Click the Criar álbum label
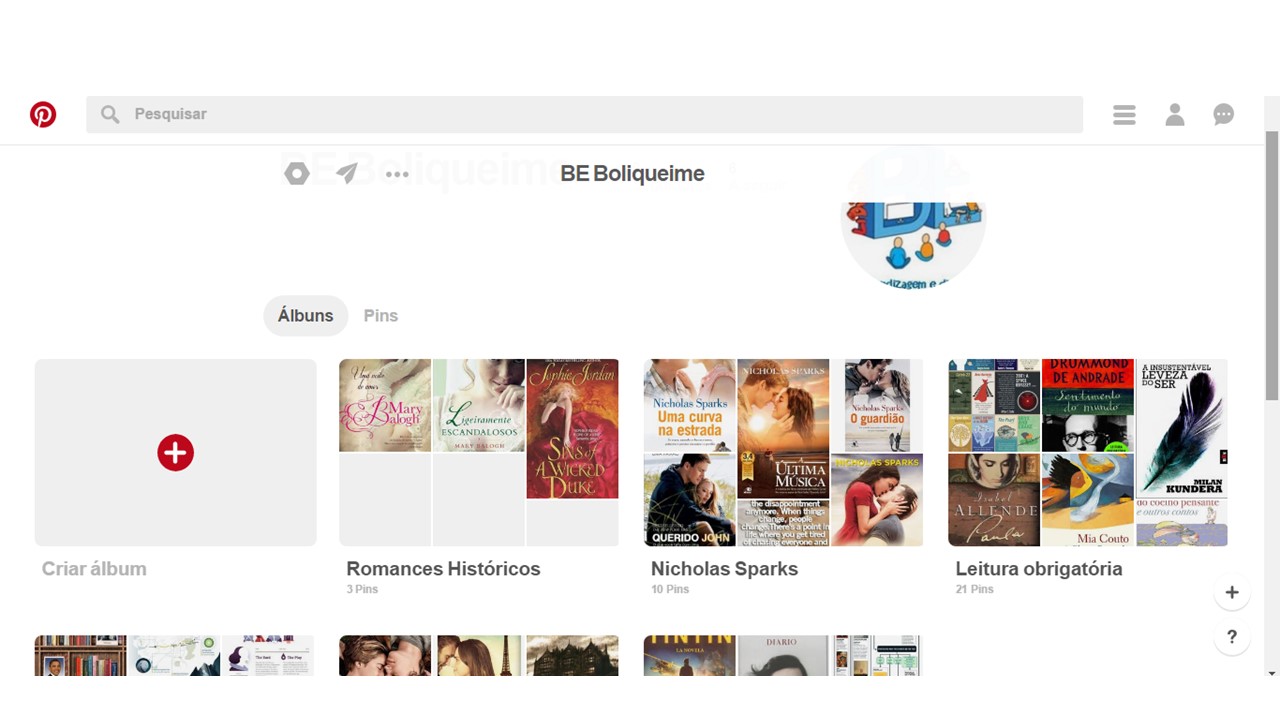 click(94, 568)
